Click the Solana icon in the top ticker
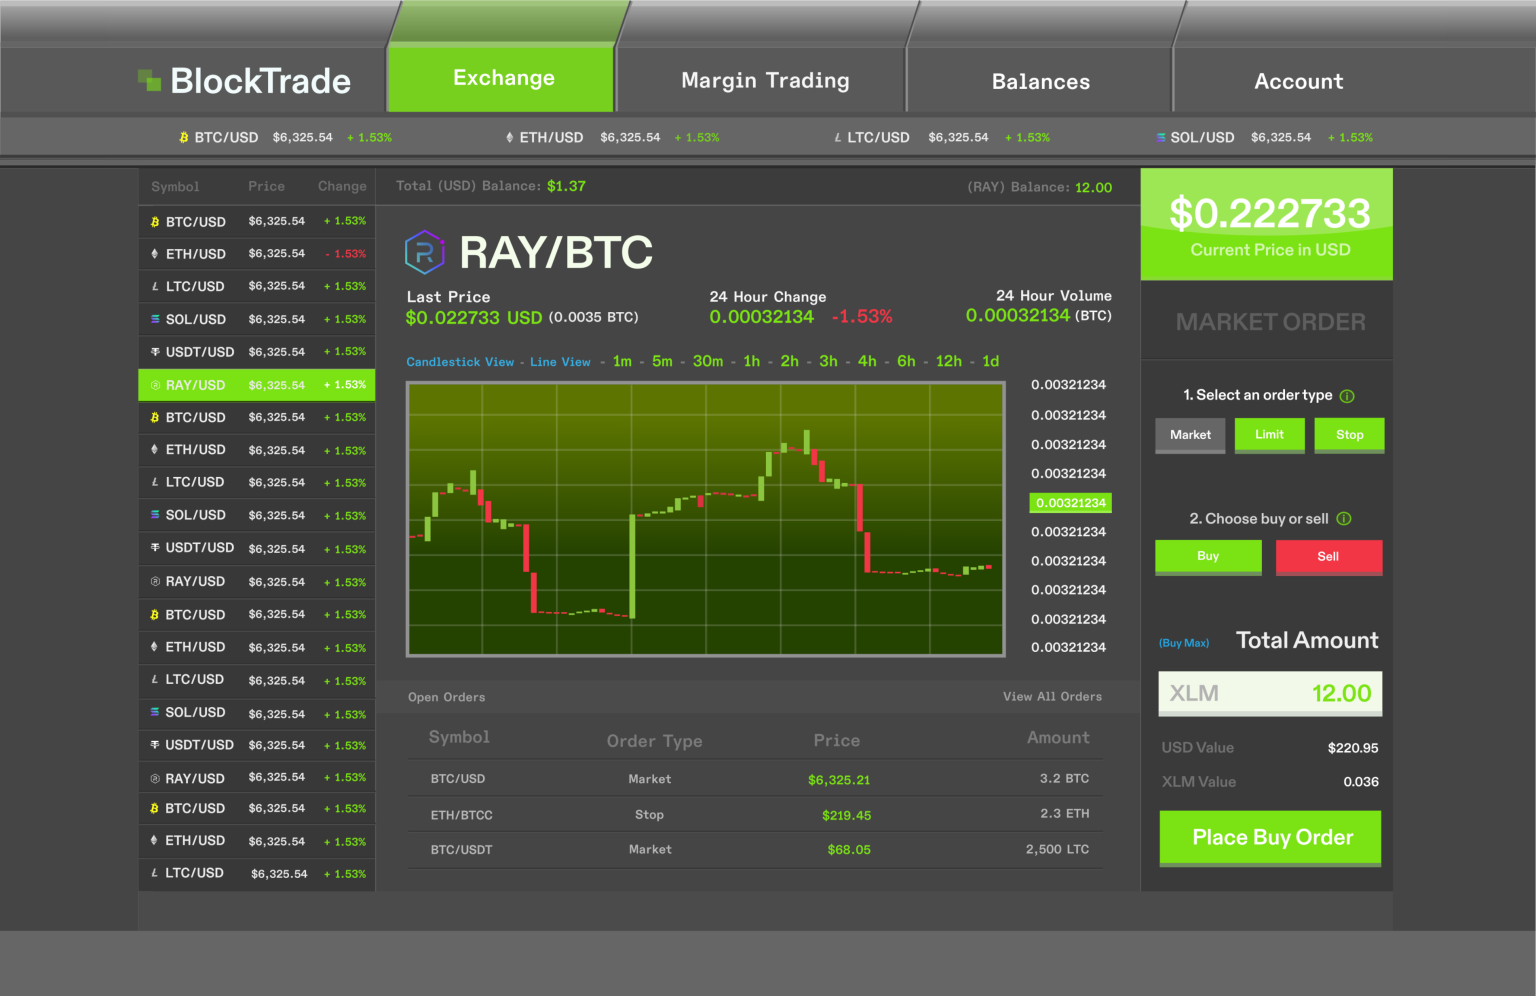 coord(1160,137)
